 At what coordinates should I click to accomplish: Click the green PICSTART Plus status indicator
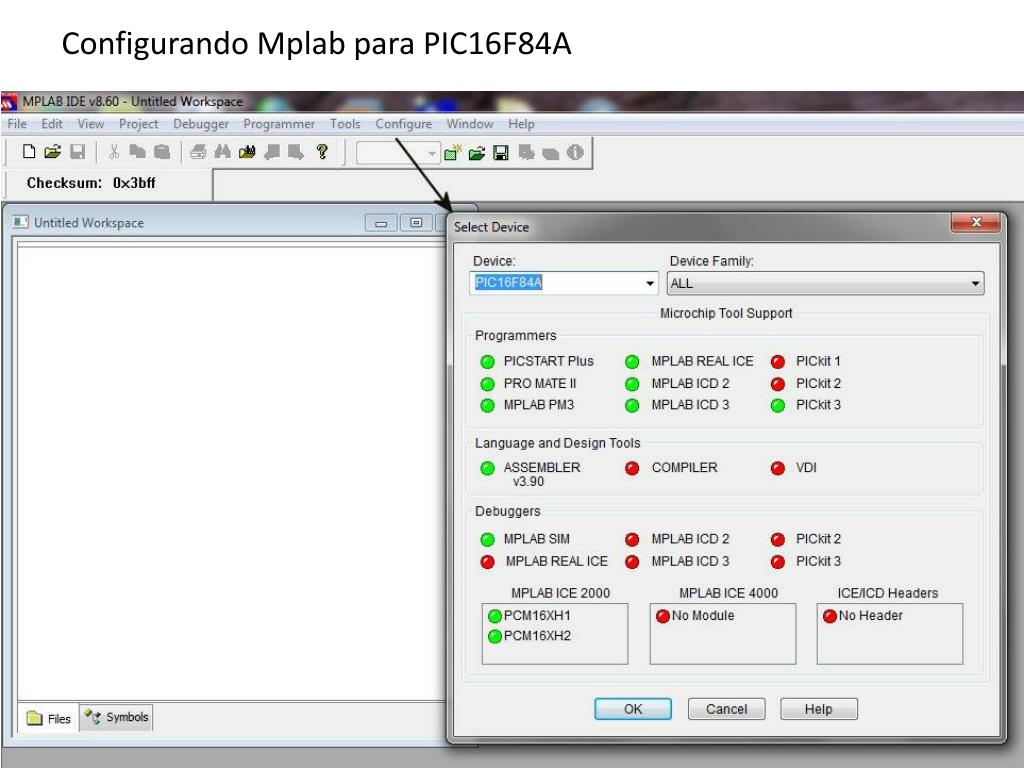tap(487, 362)
